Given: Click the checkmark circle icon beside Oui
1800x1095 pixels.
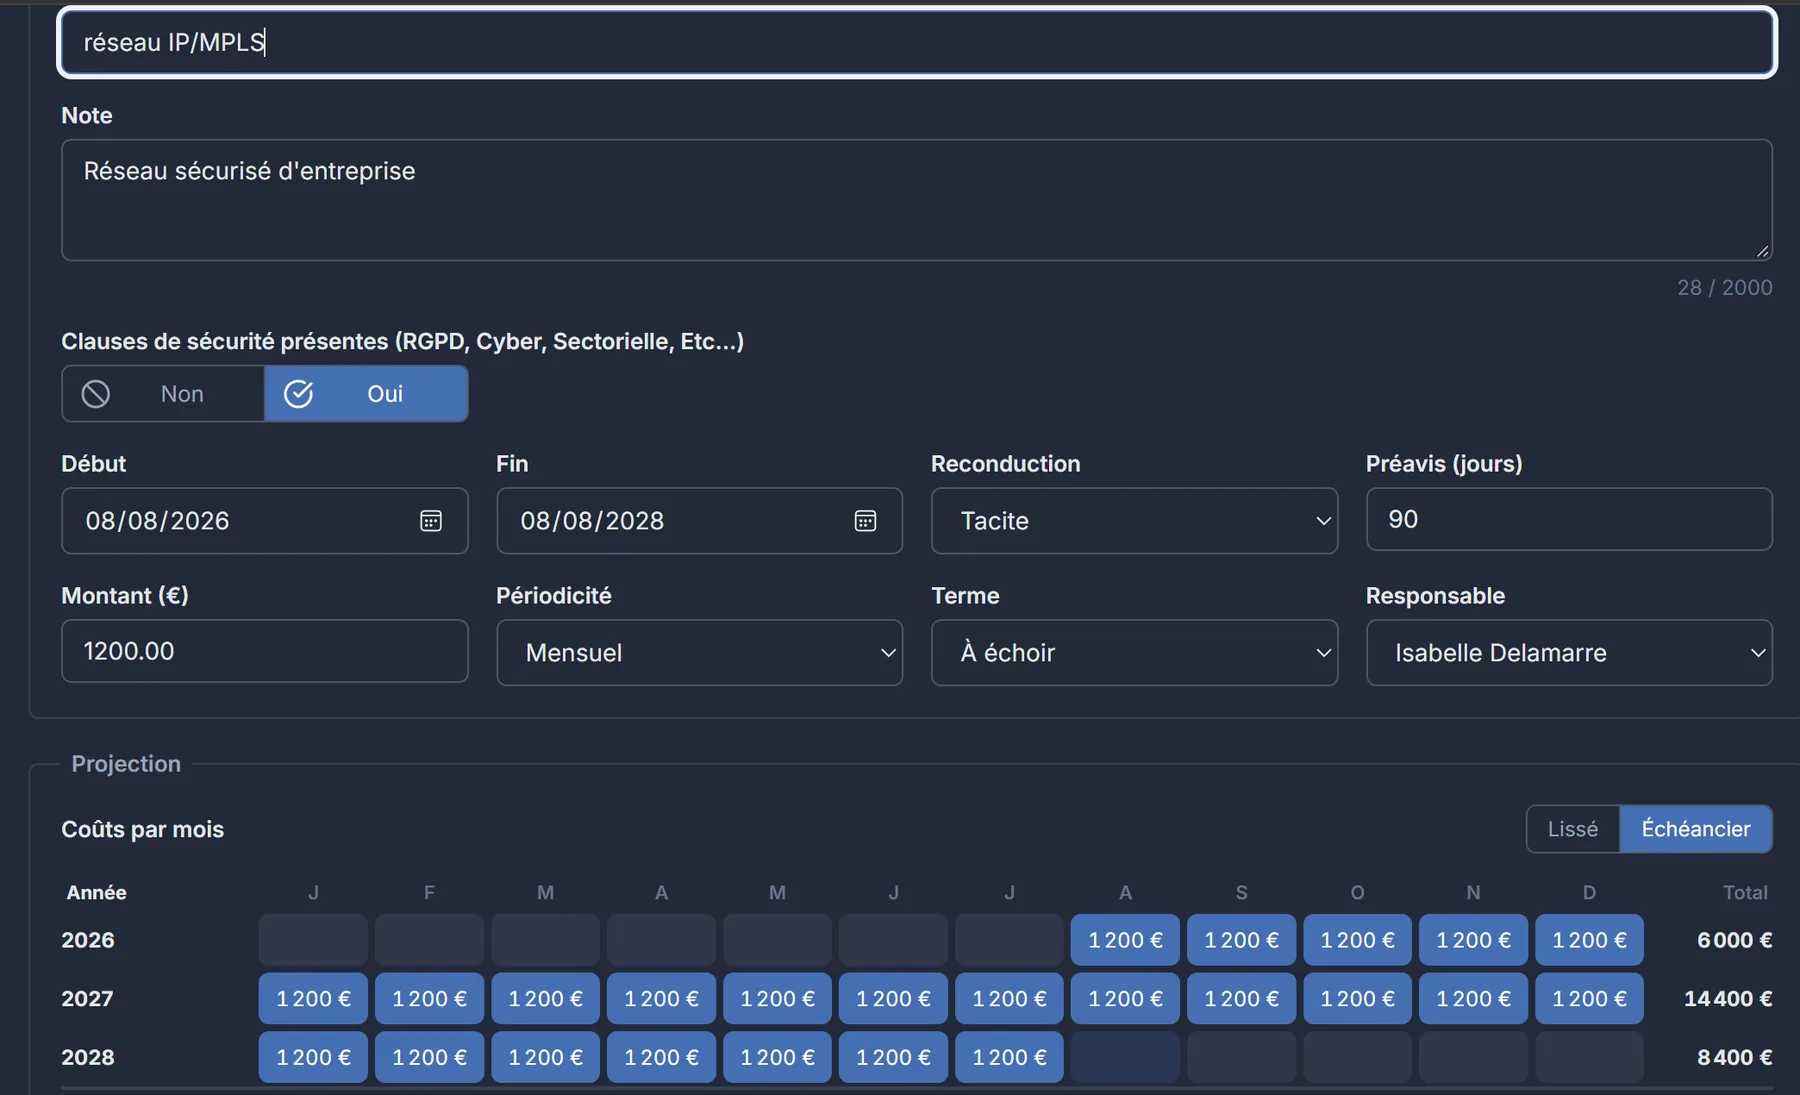Looking at the screenshot, I should 299,394.
